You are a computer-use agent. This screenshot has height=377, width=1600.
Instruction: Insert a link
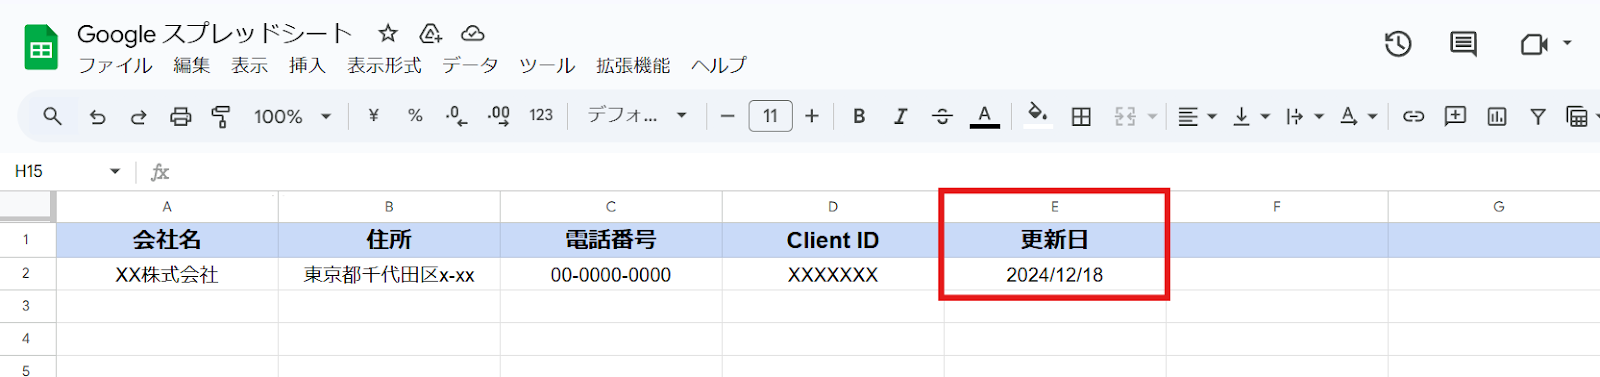[x=1413, y=117]
